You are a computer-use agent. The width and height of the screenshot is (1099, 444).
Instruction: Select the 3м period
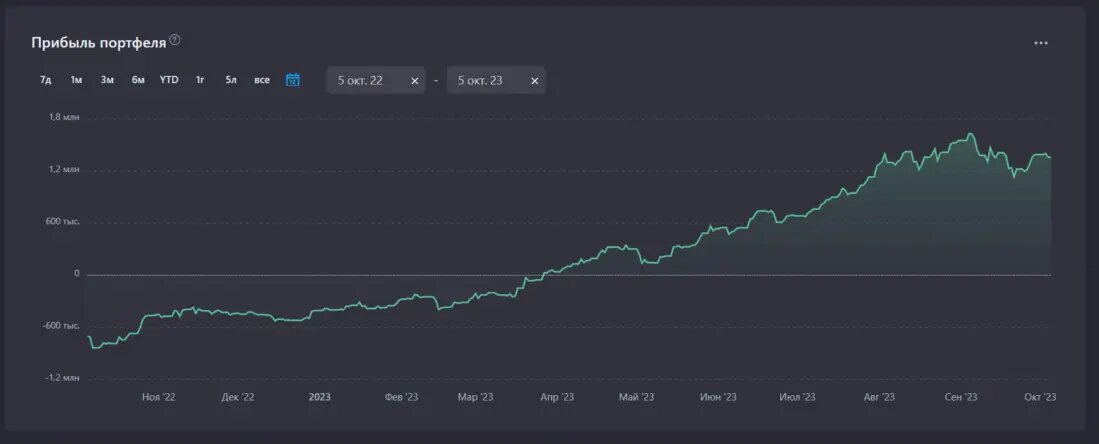107,80
